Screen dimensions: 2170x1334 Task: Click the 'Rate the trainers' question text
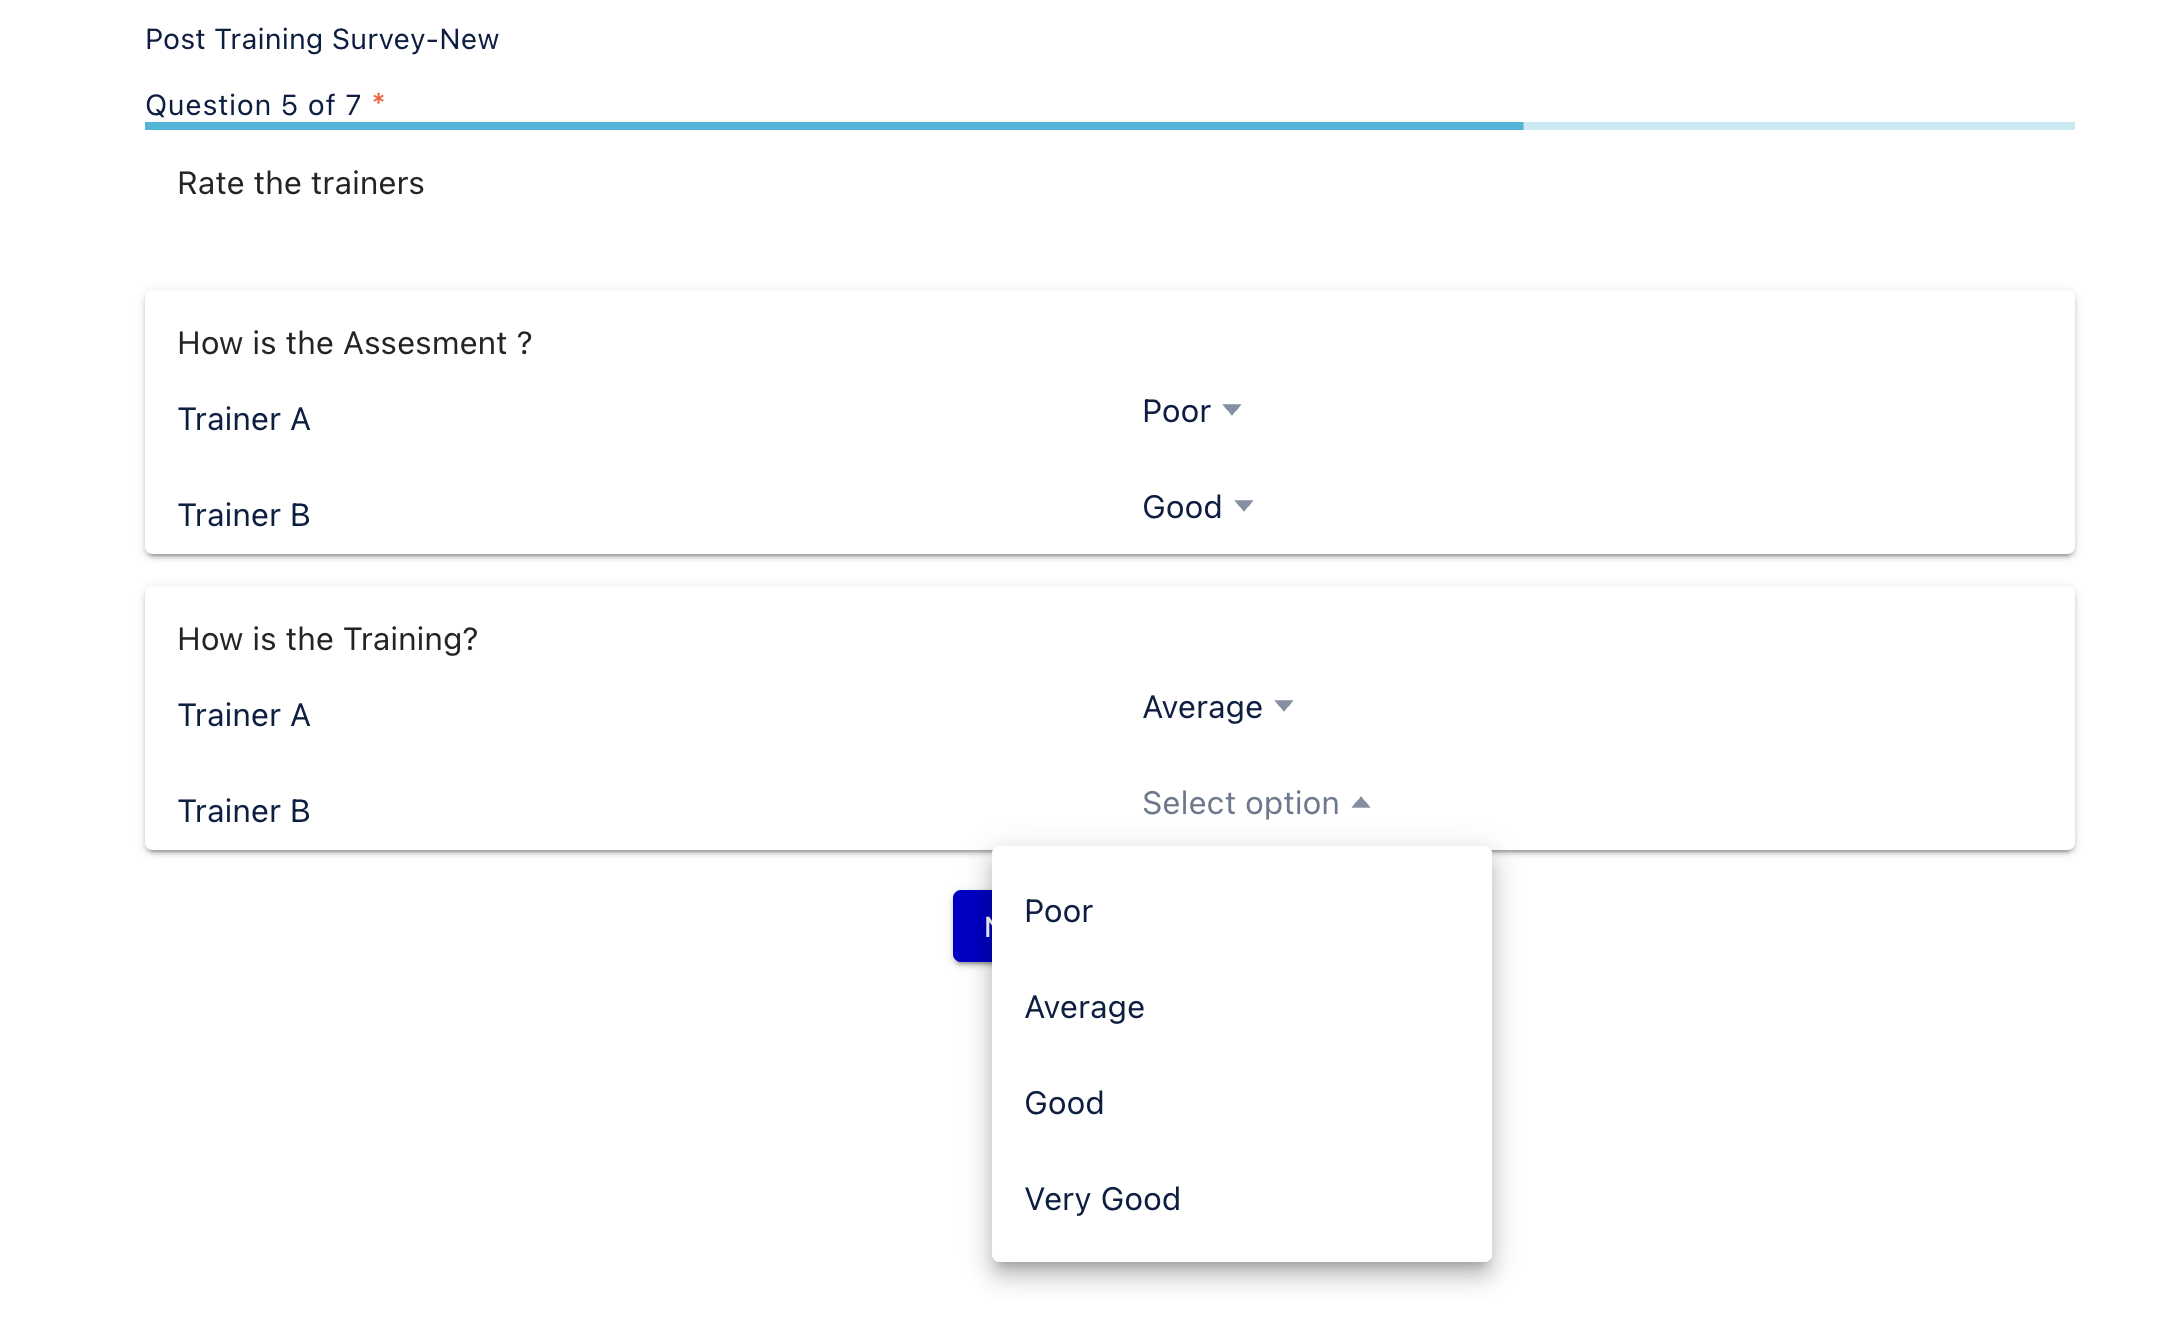coord(300,183)
